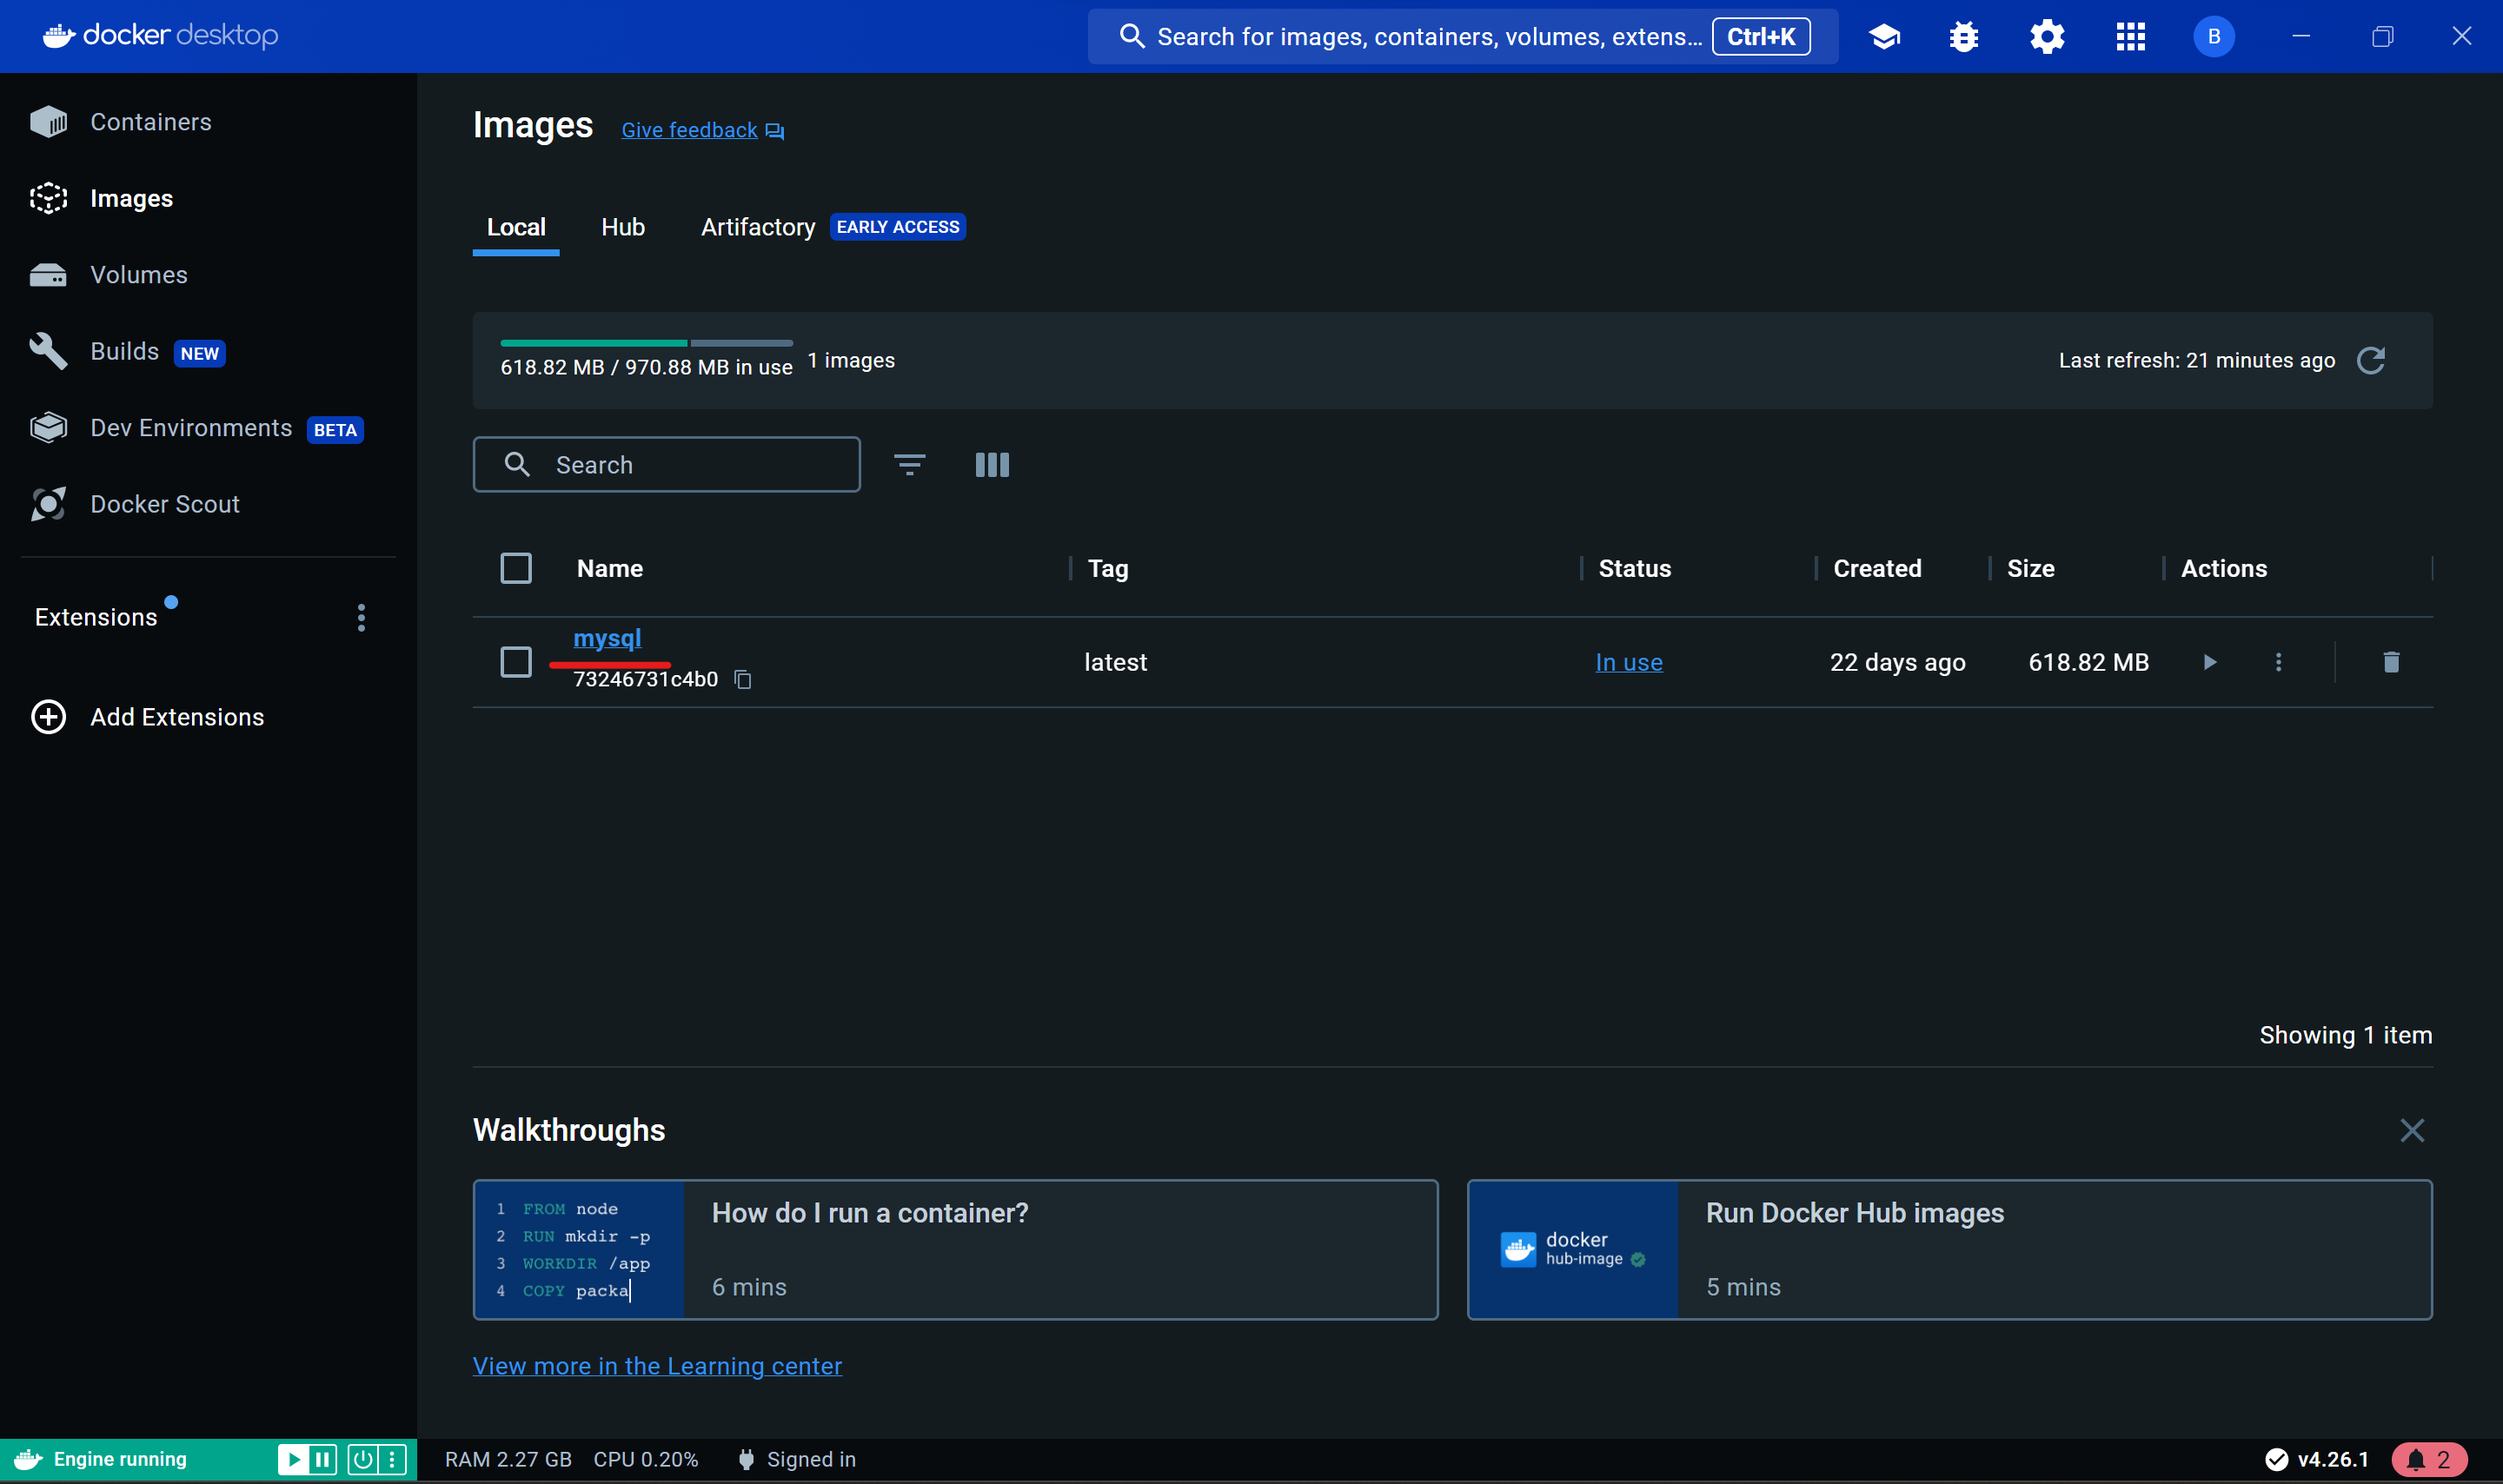Copy the mysql image ID
The width and height of the screenshot is (2503, 1484).
click(x=743, y=680)
